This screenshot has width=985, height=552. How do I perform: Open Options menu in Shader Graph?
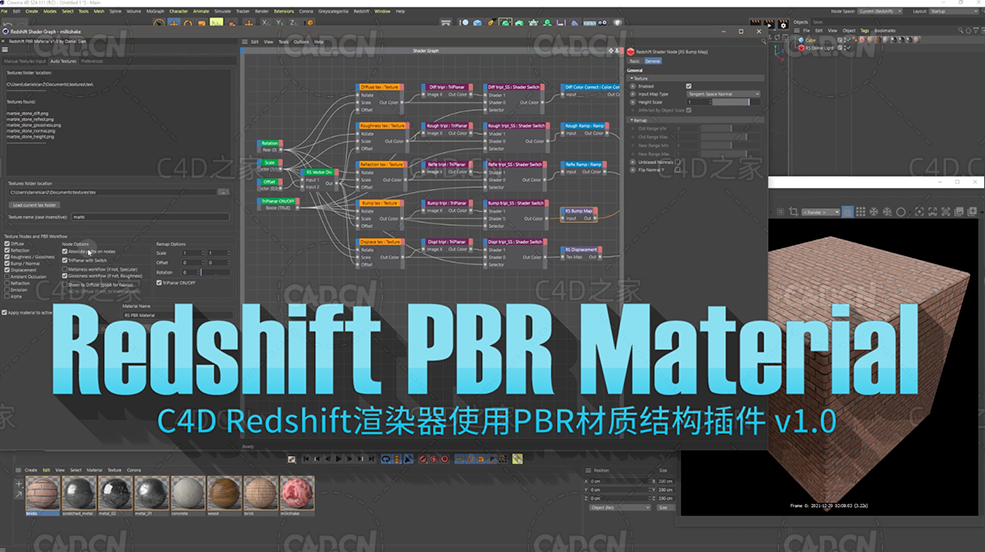point(301,42)
